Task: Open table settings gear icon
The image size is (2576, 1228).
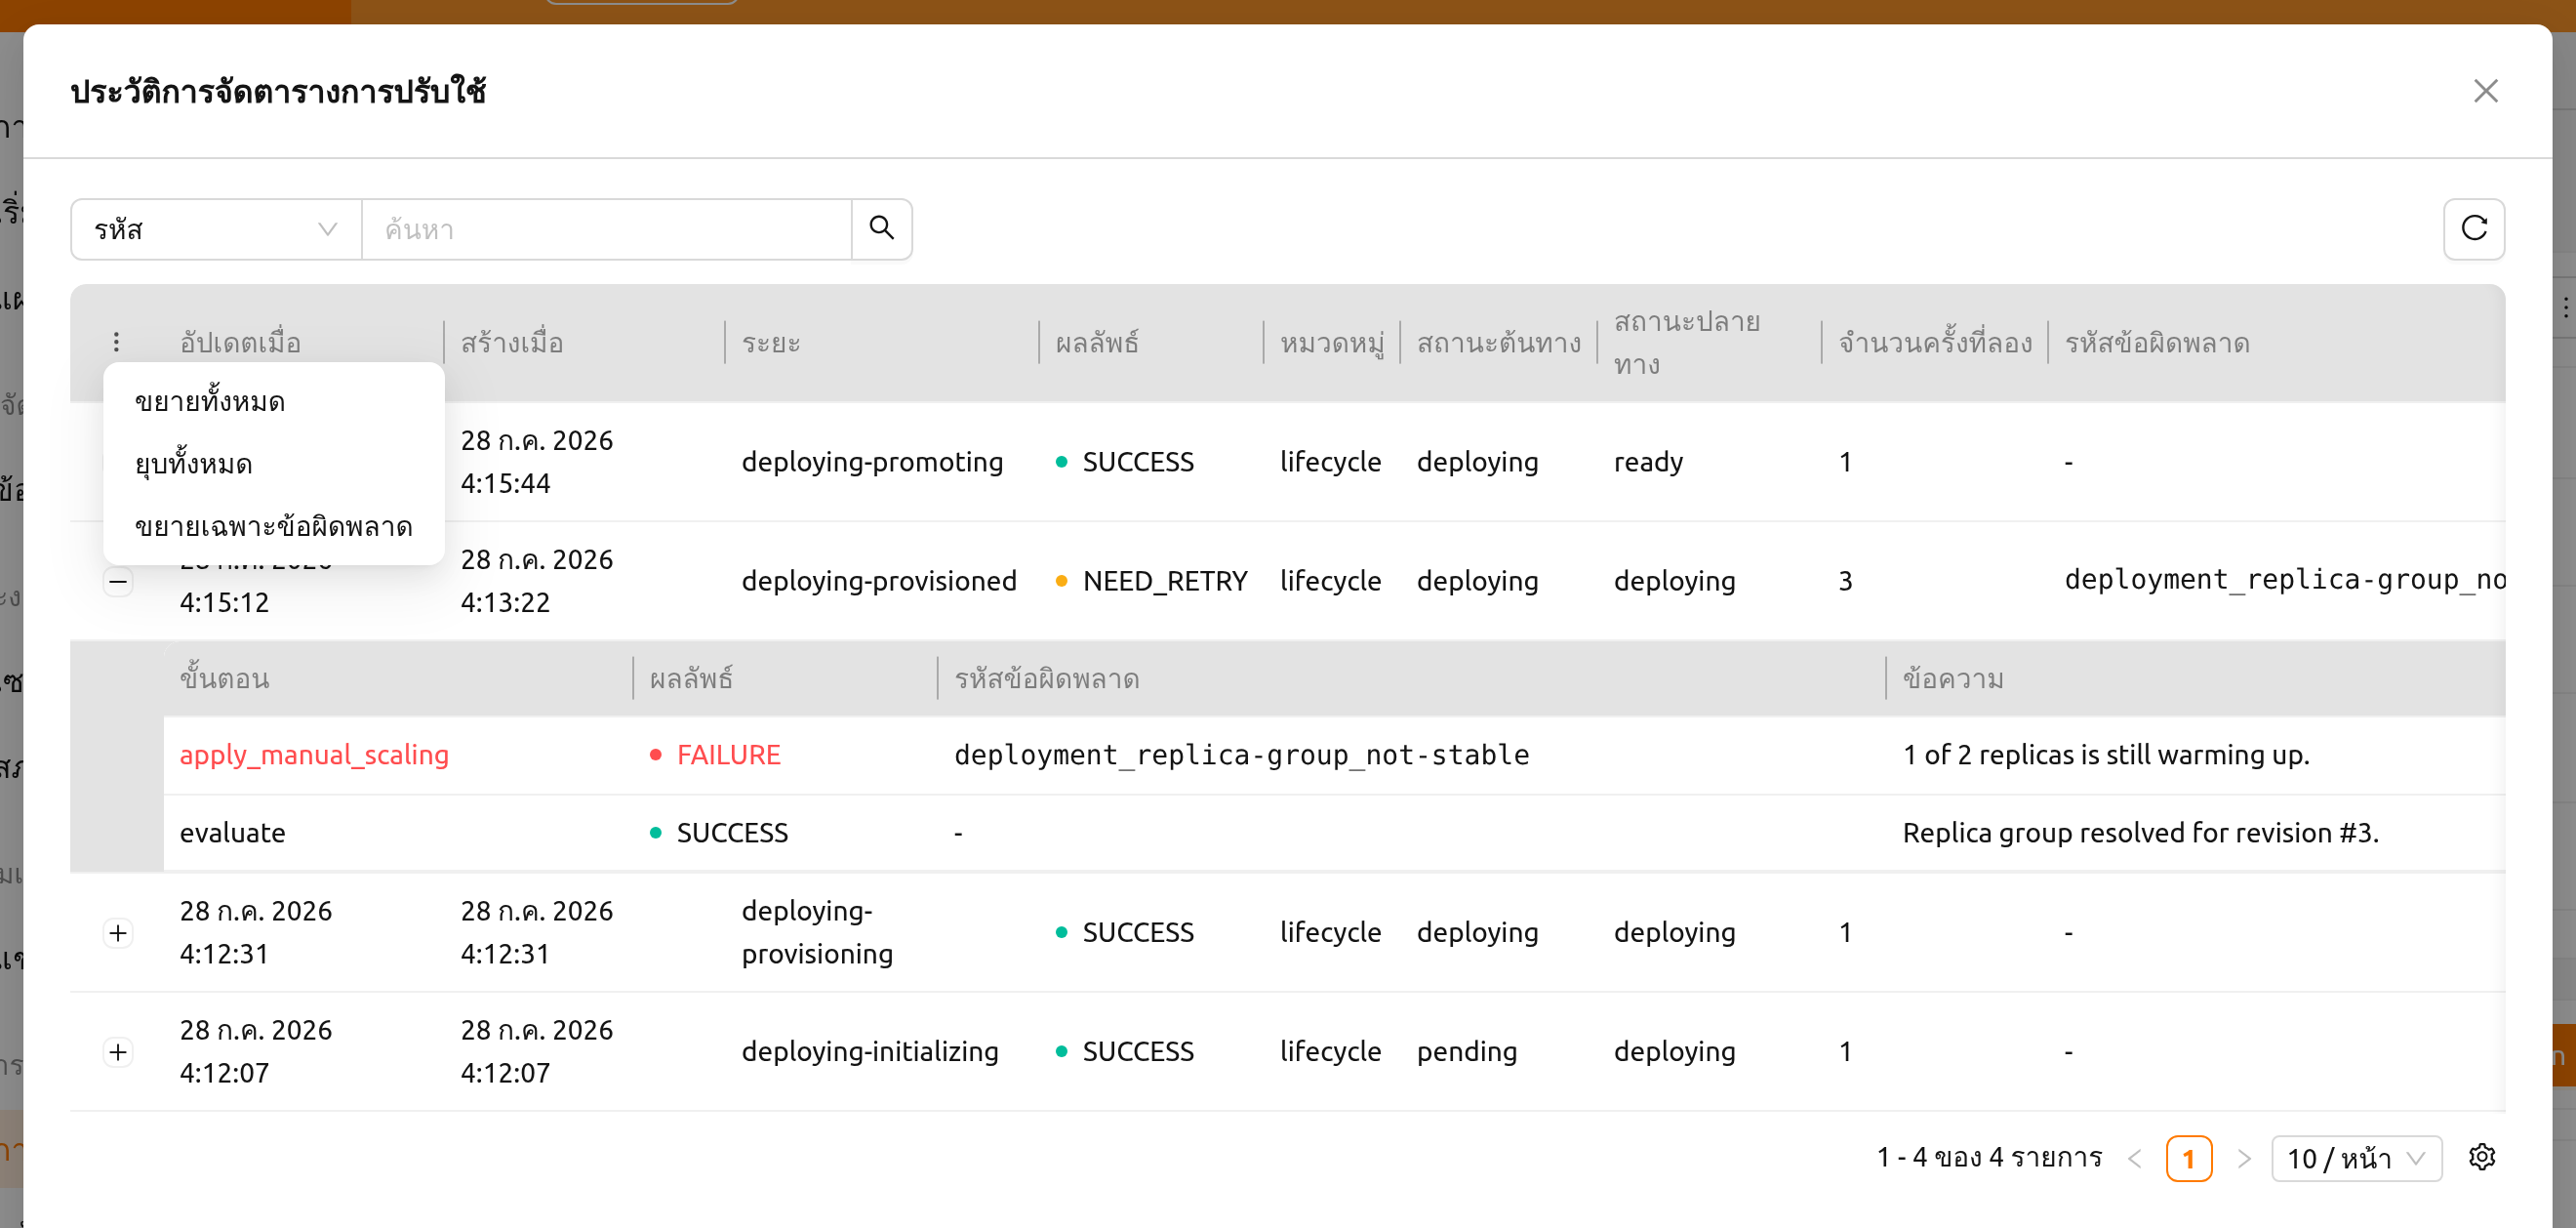Action: 2482,1157
